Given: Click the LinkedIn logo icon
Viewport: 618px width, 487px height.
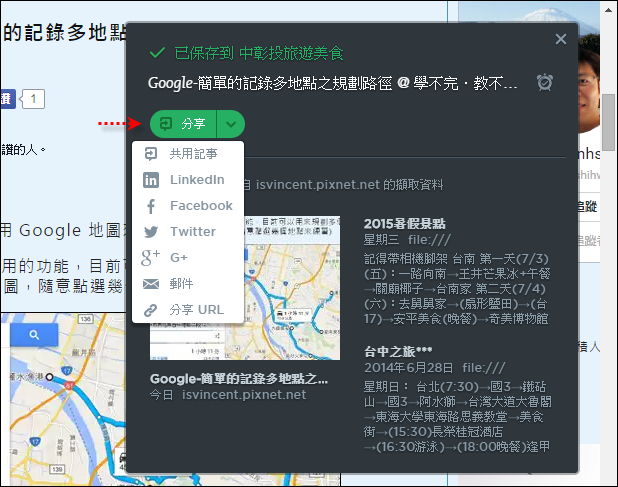Looking at the screenshot, I should (151, 180).
